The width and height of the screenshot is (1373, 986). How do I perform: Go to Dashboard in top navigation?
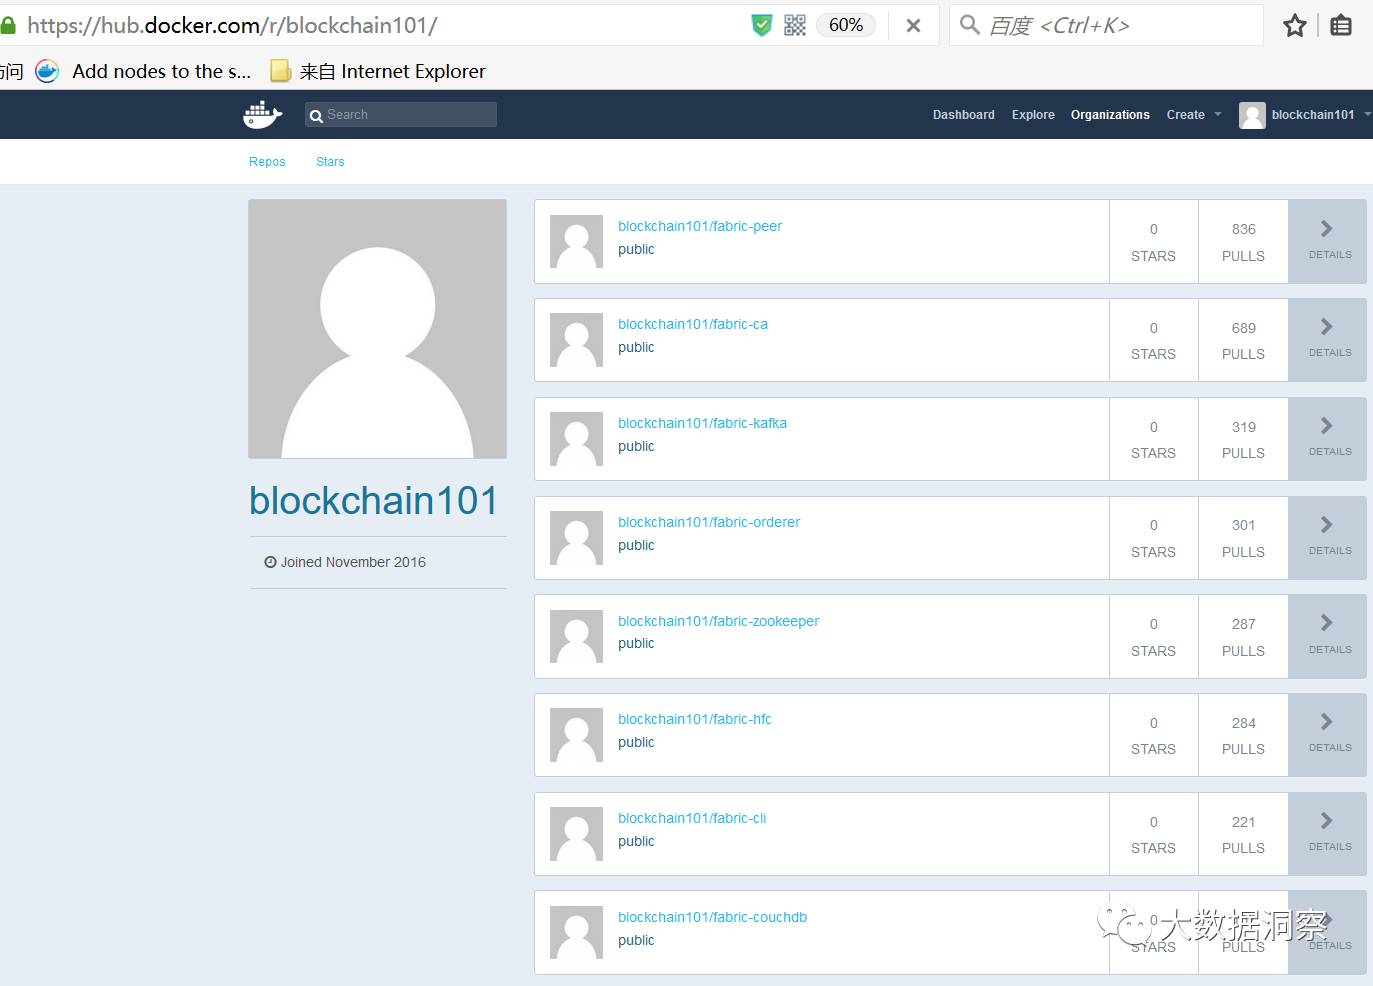pos(964,115)
